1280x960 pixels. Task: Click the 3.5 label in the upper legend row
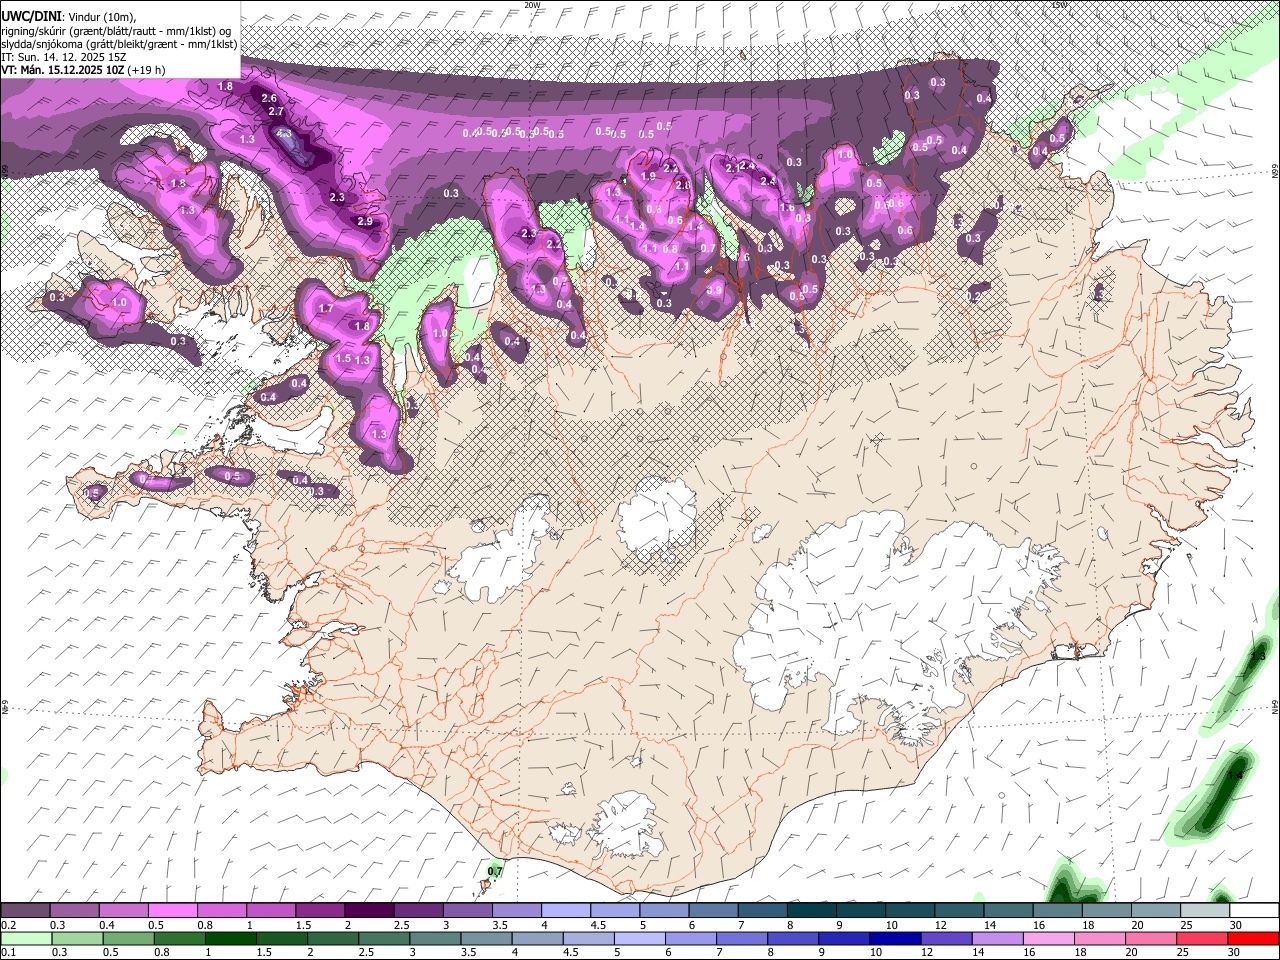coord(500,924)
